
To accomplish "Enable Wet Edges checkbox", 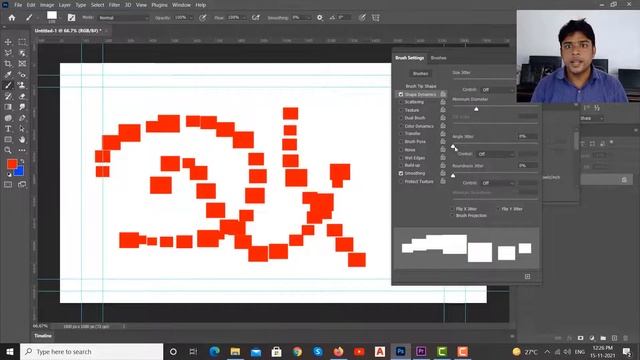I will (x=401, y=158).
